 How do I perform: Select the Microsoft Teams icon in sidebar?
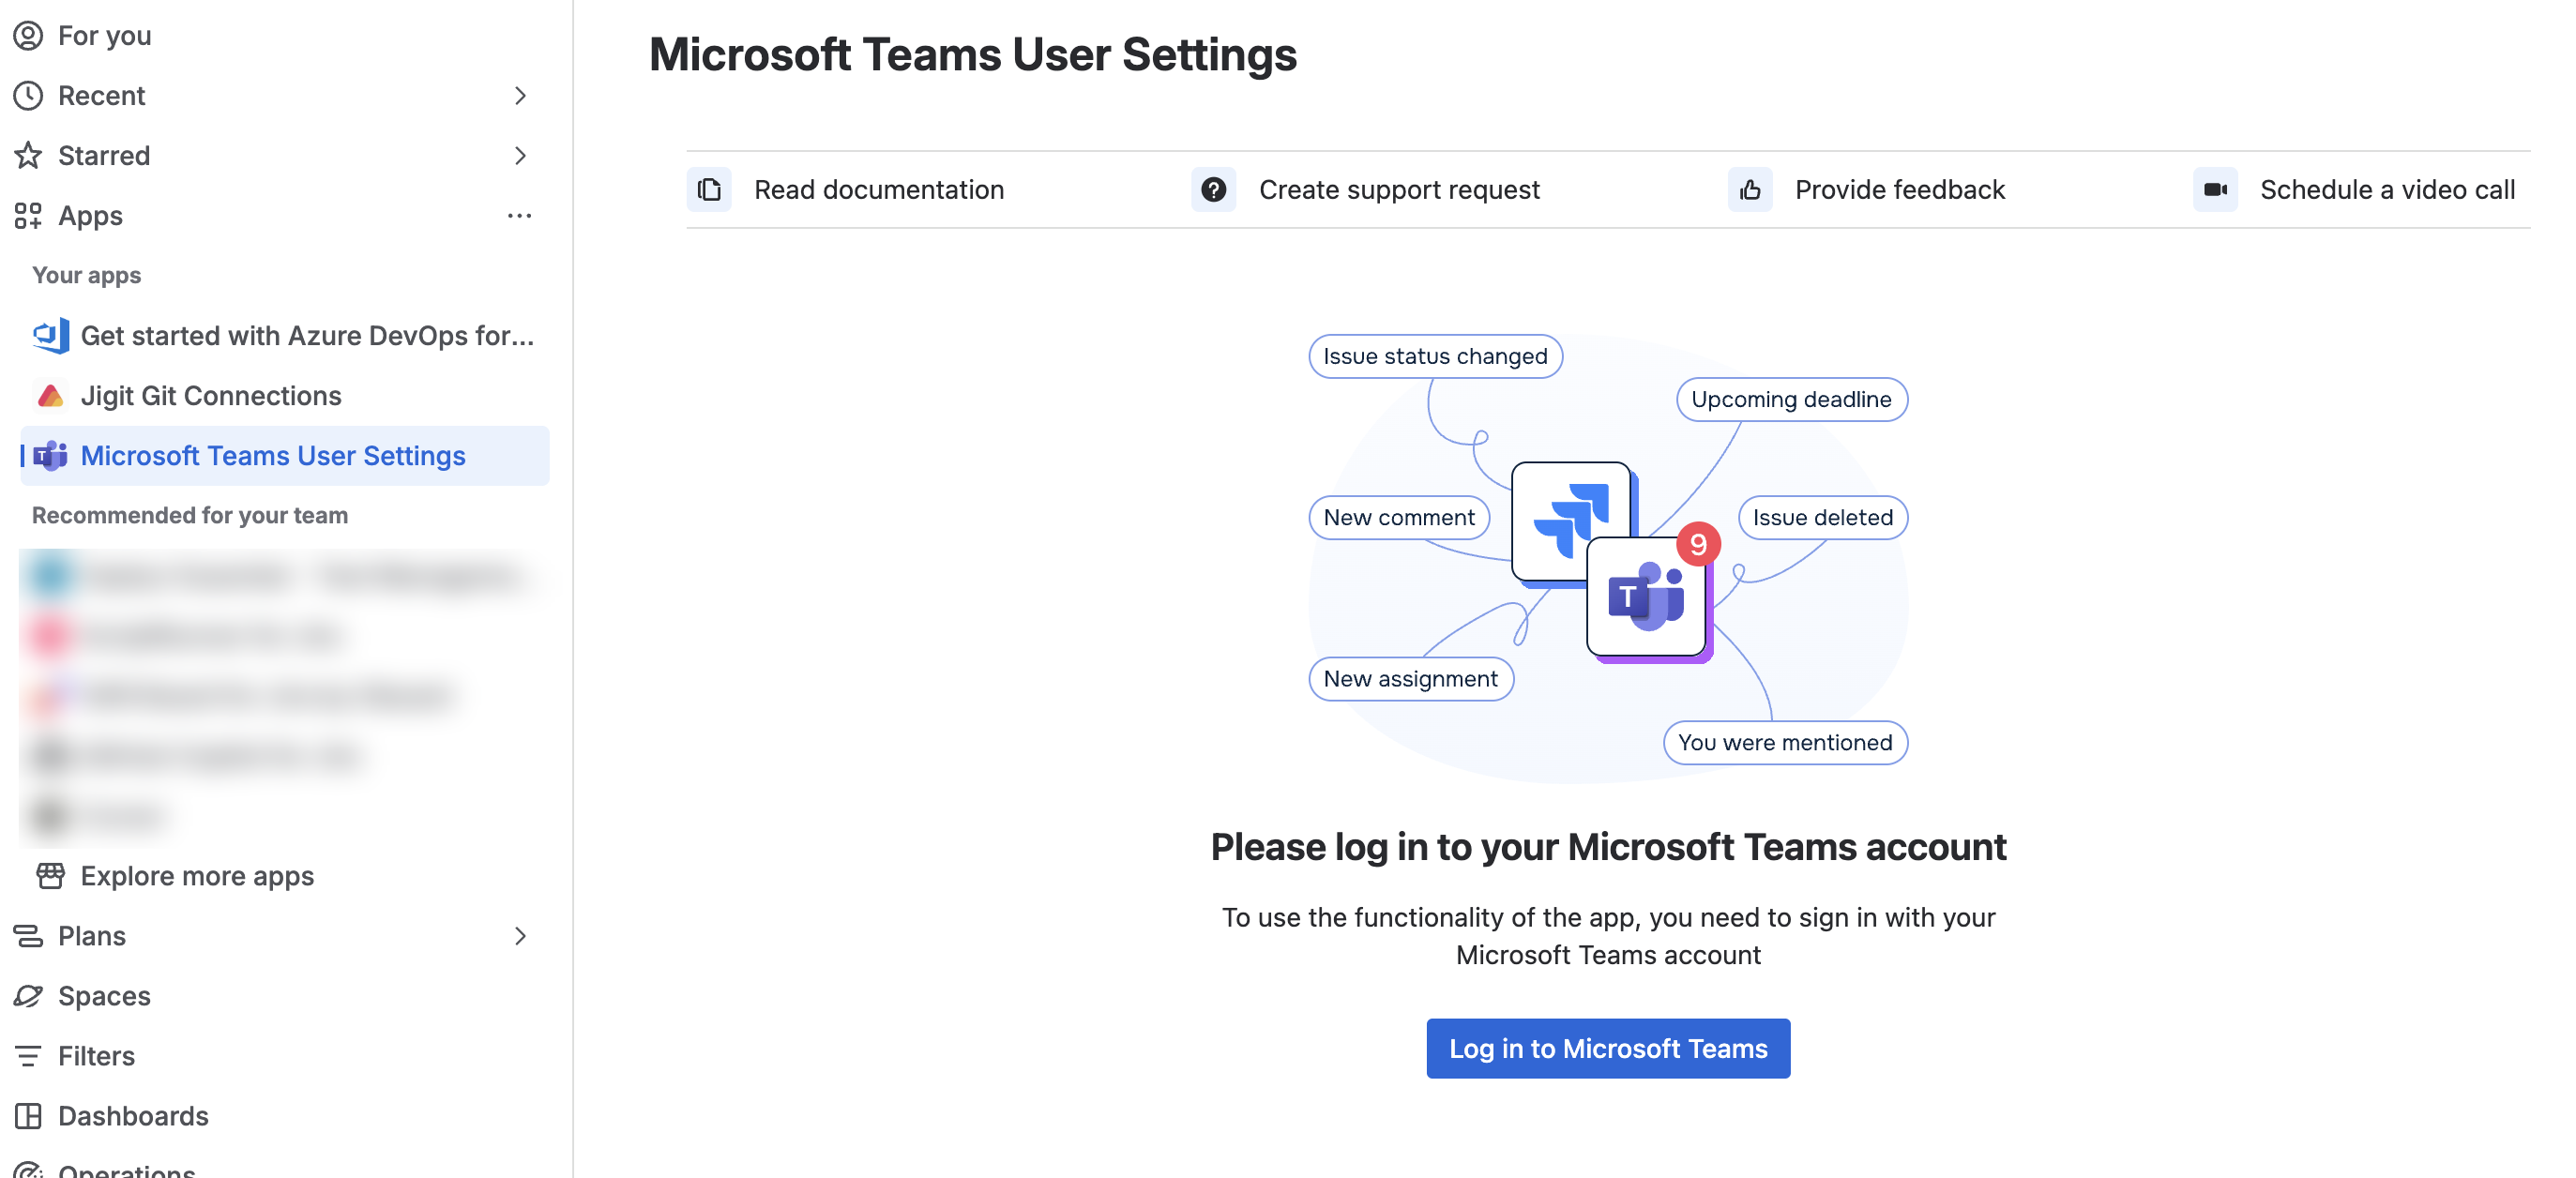pos(50,456)
